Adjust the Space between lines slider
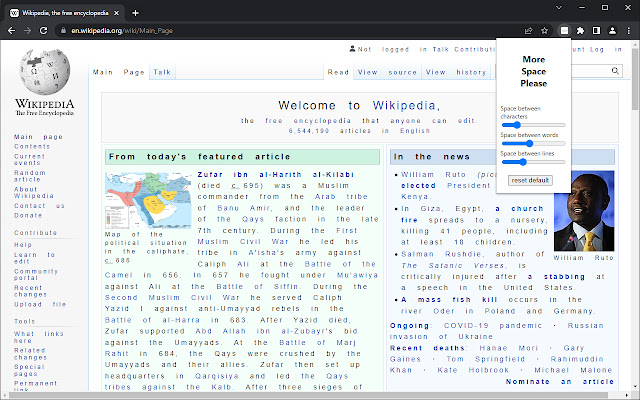Image resolution: width=640 pixels, height=400 pixels. click(533, 162)
